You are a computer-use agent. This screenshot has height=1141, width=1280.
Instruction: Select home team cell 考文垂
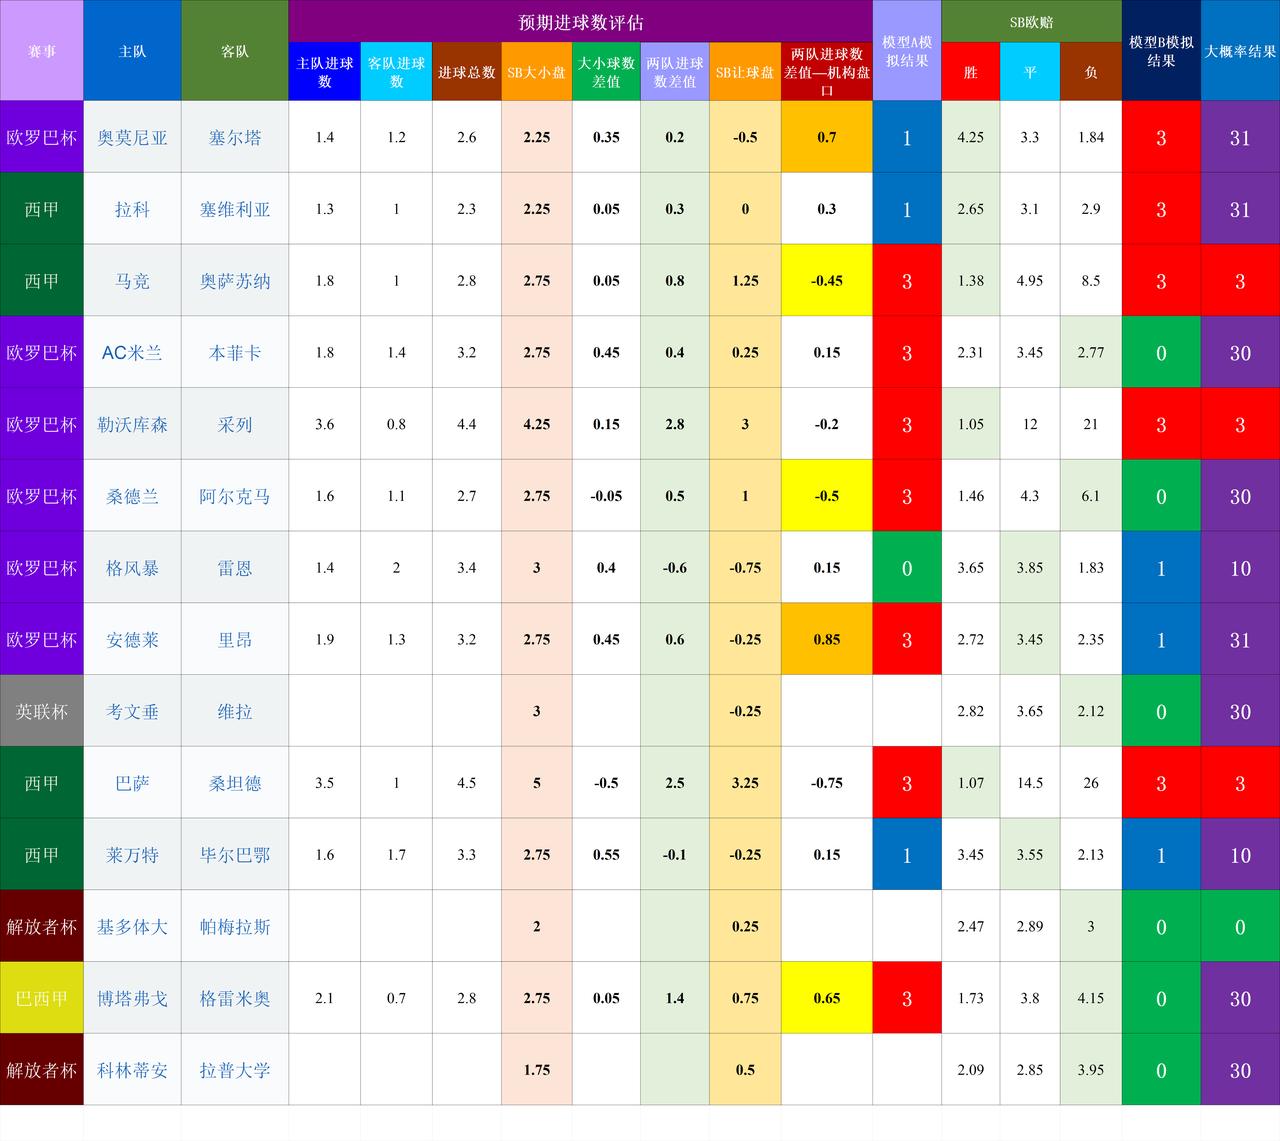click(133, 711)
